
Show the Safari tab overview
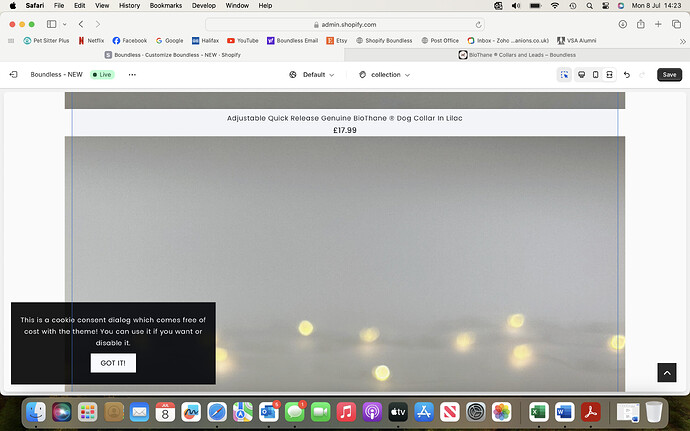pos(676,24)
